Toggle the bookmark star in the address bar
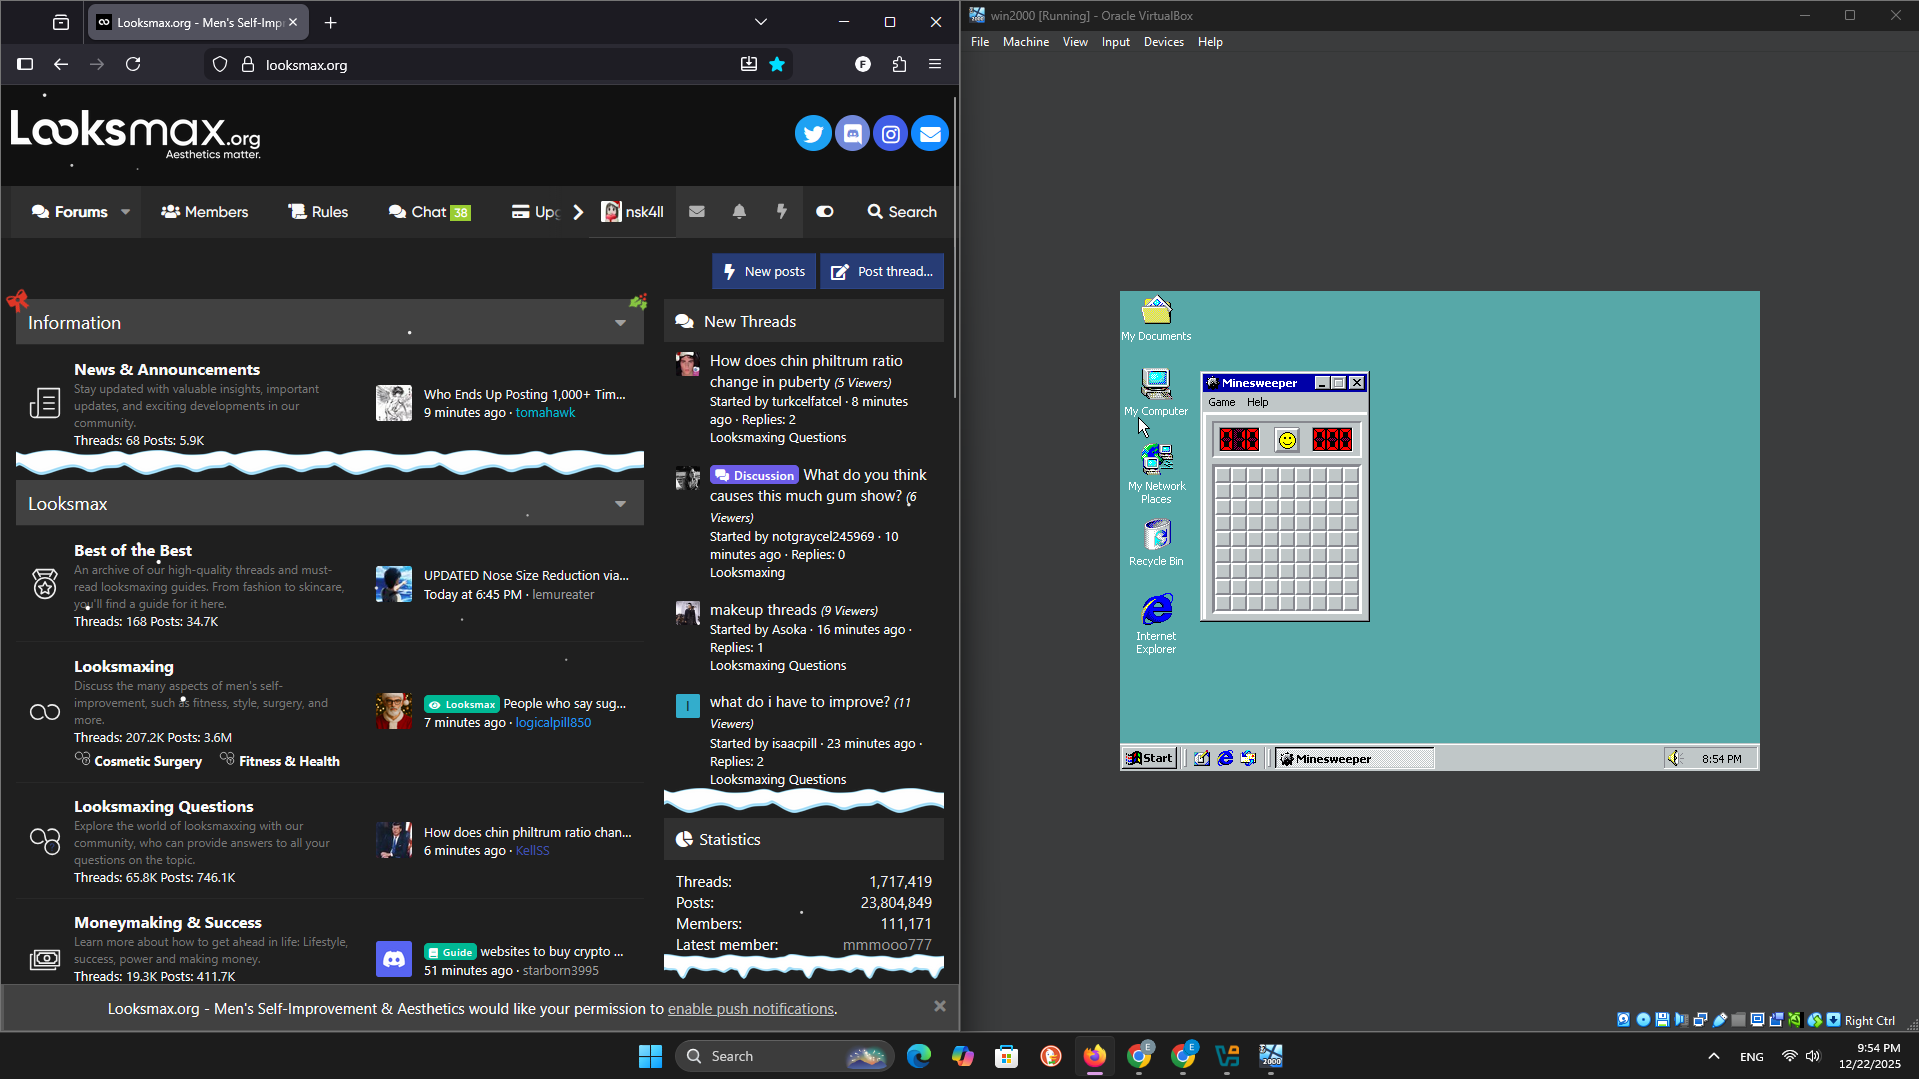This screenshot has height=1079, width=1919. pos(777,64)
